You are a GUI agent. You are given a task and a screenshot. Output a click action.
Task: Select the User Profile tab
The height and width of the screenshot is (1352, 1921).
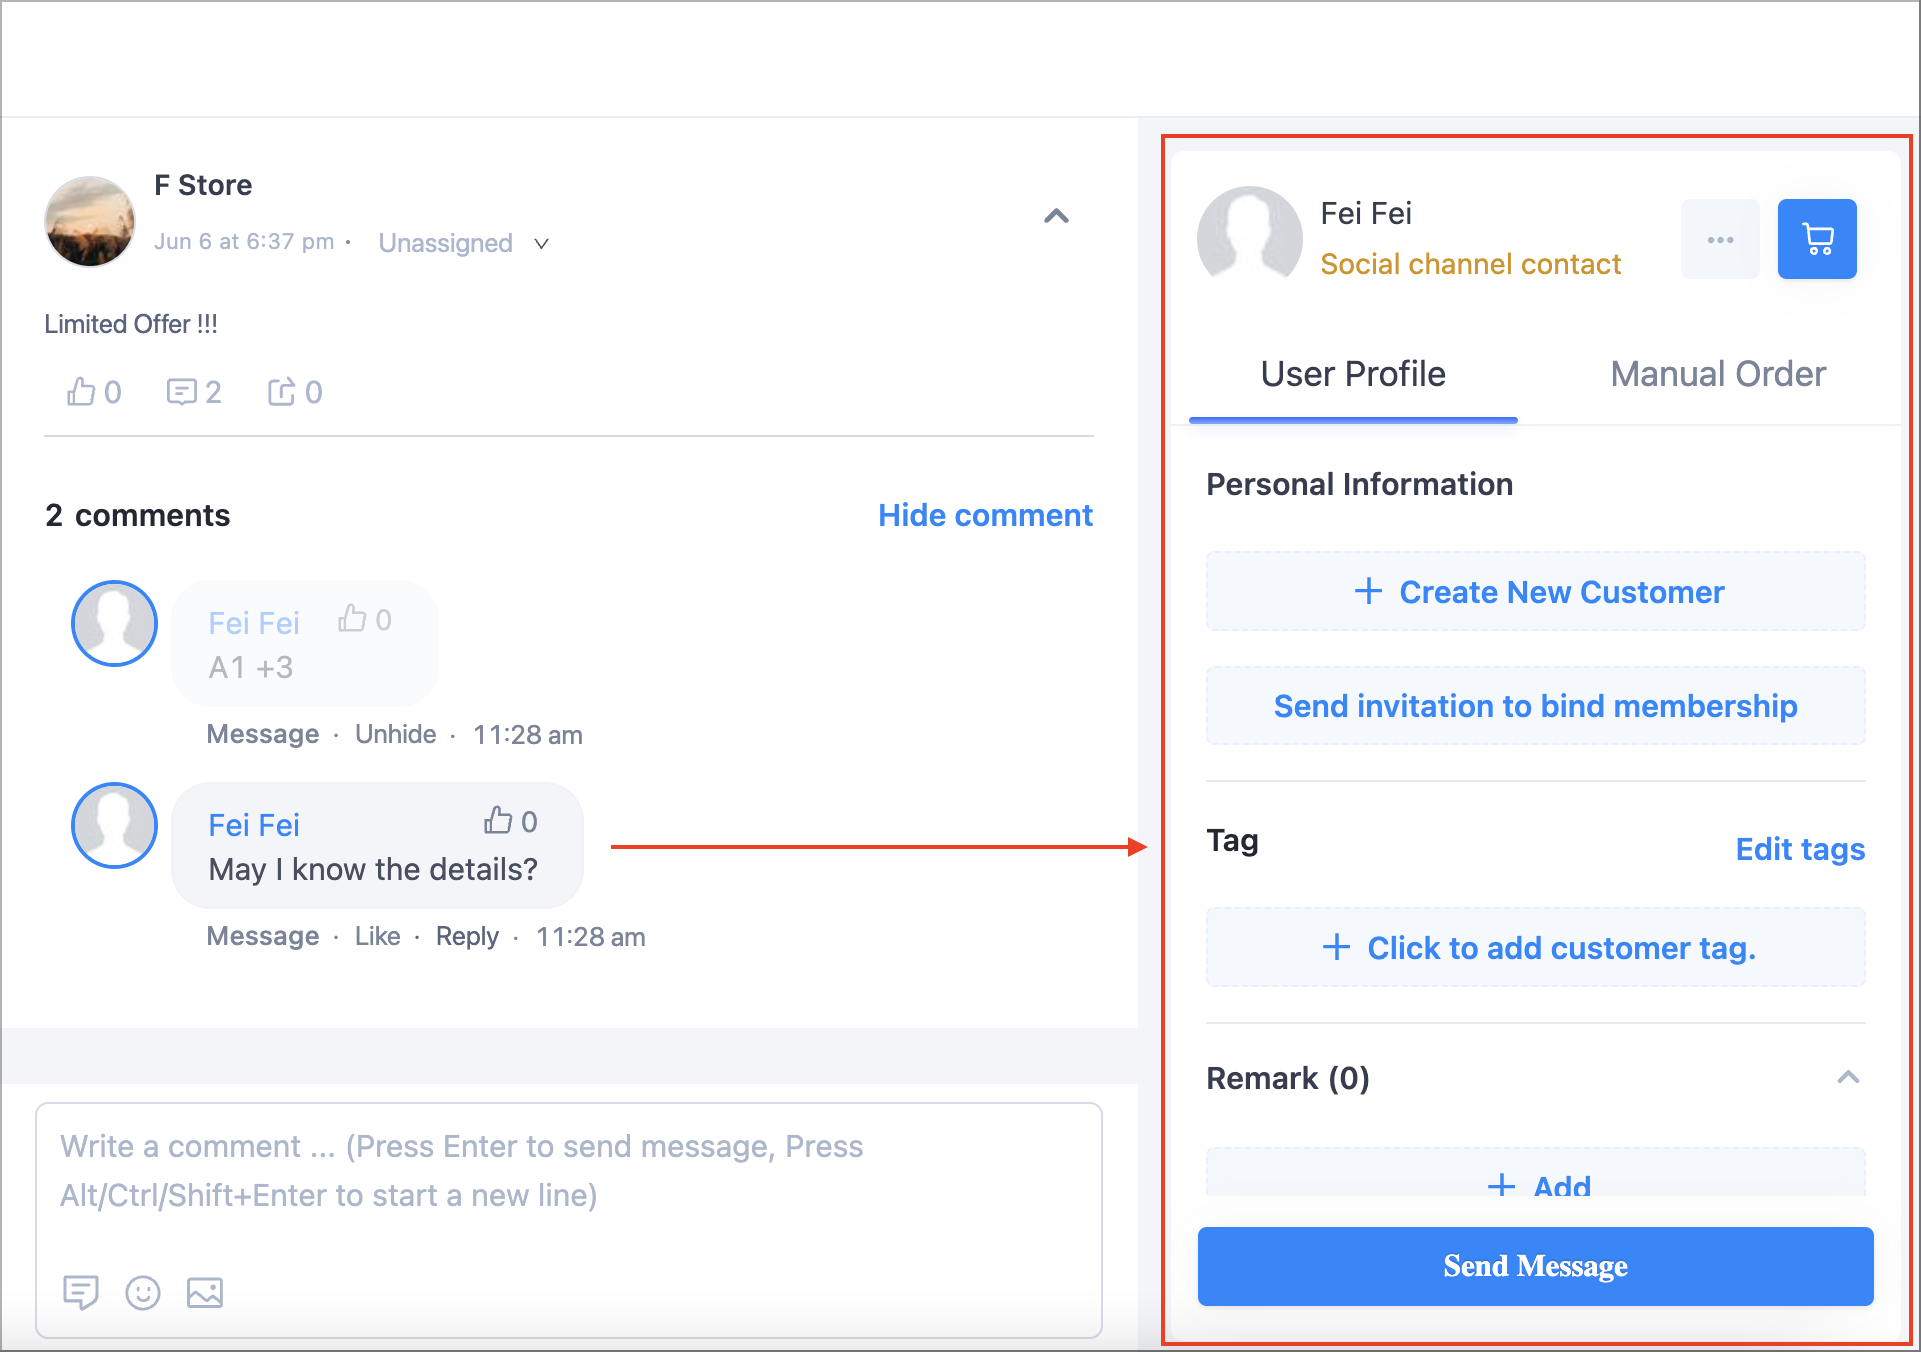(x=1353, y=374)
